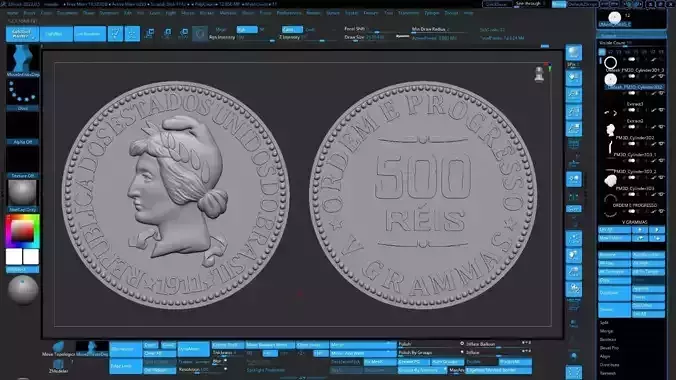Screen dimensions: 676x380
Task: Click the Gizmo 3D icon
Action: point(200,34)
